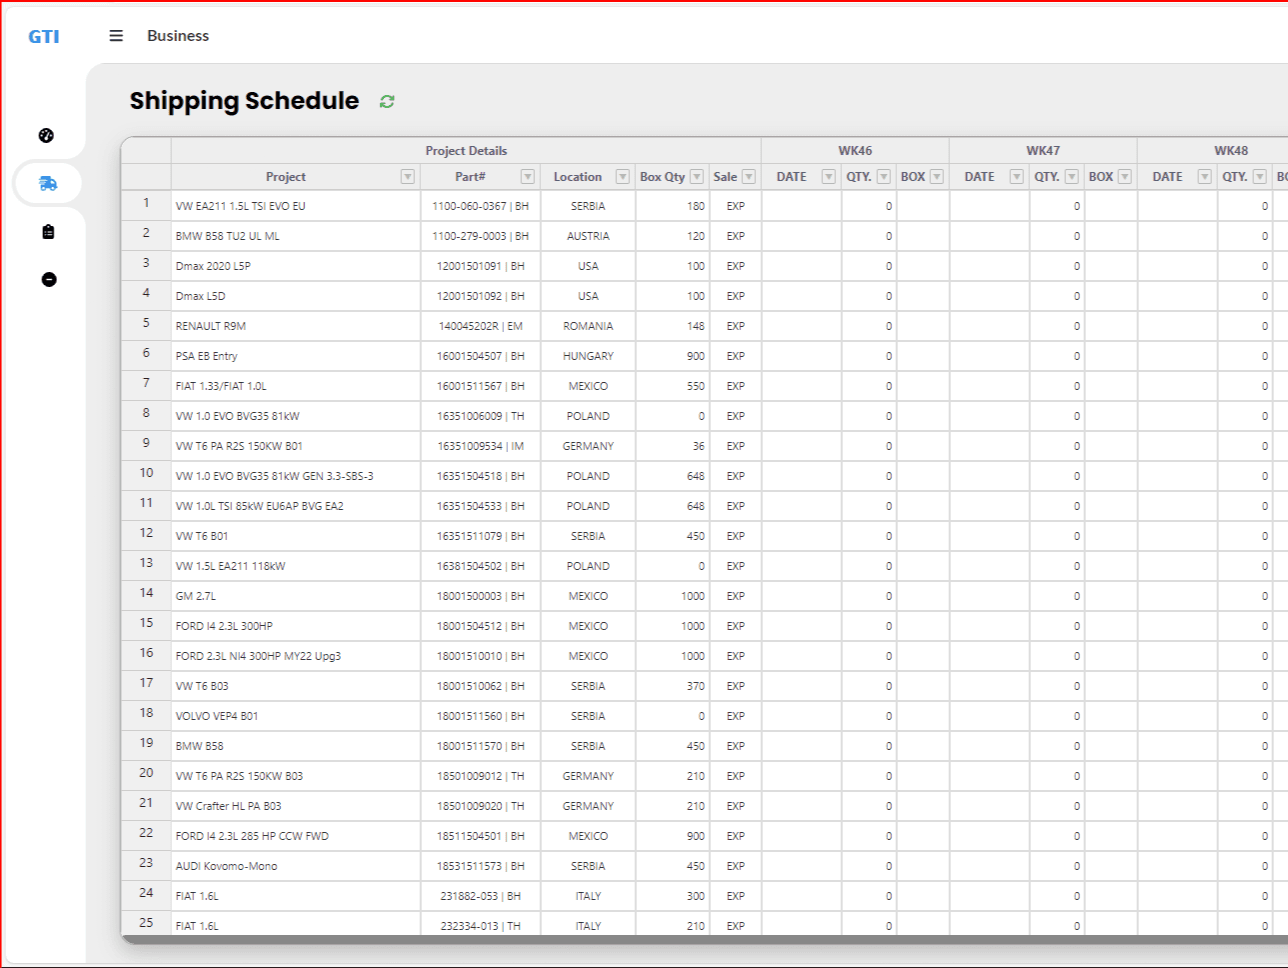Image resolution: width=1288 pixels, height=968 pixels.
Task: Refresh the Shipping Schedule
Action: (387, 101)
